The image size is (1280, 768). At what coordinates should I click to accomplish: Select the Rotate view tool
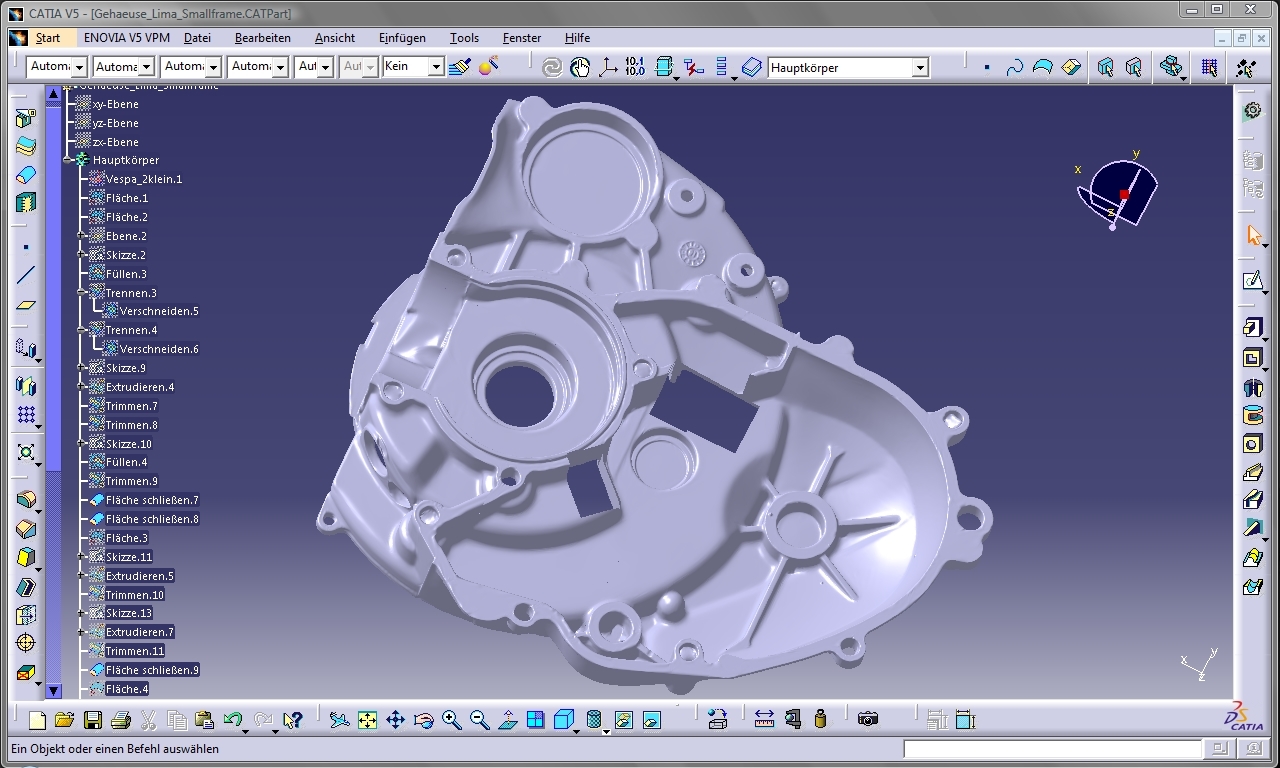423,720
